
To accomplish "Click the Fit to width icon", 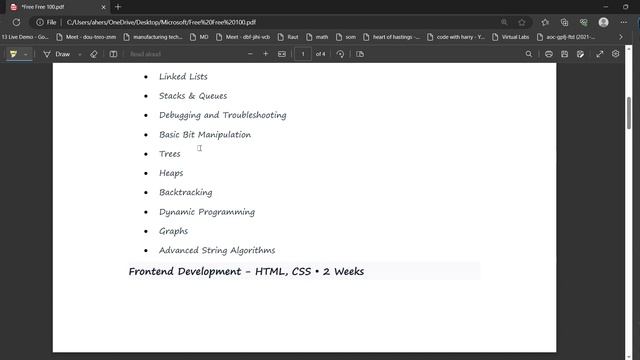I will (282, 54).
